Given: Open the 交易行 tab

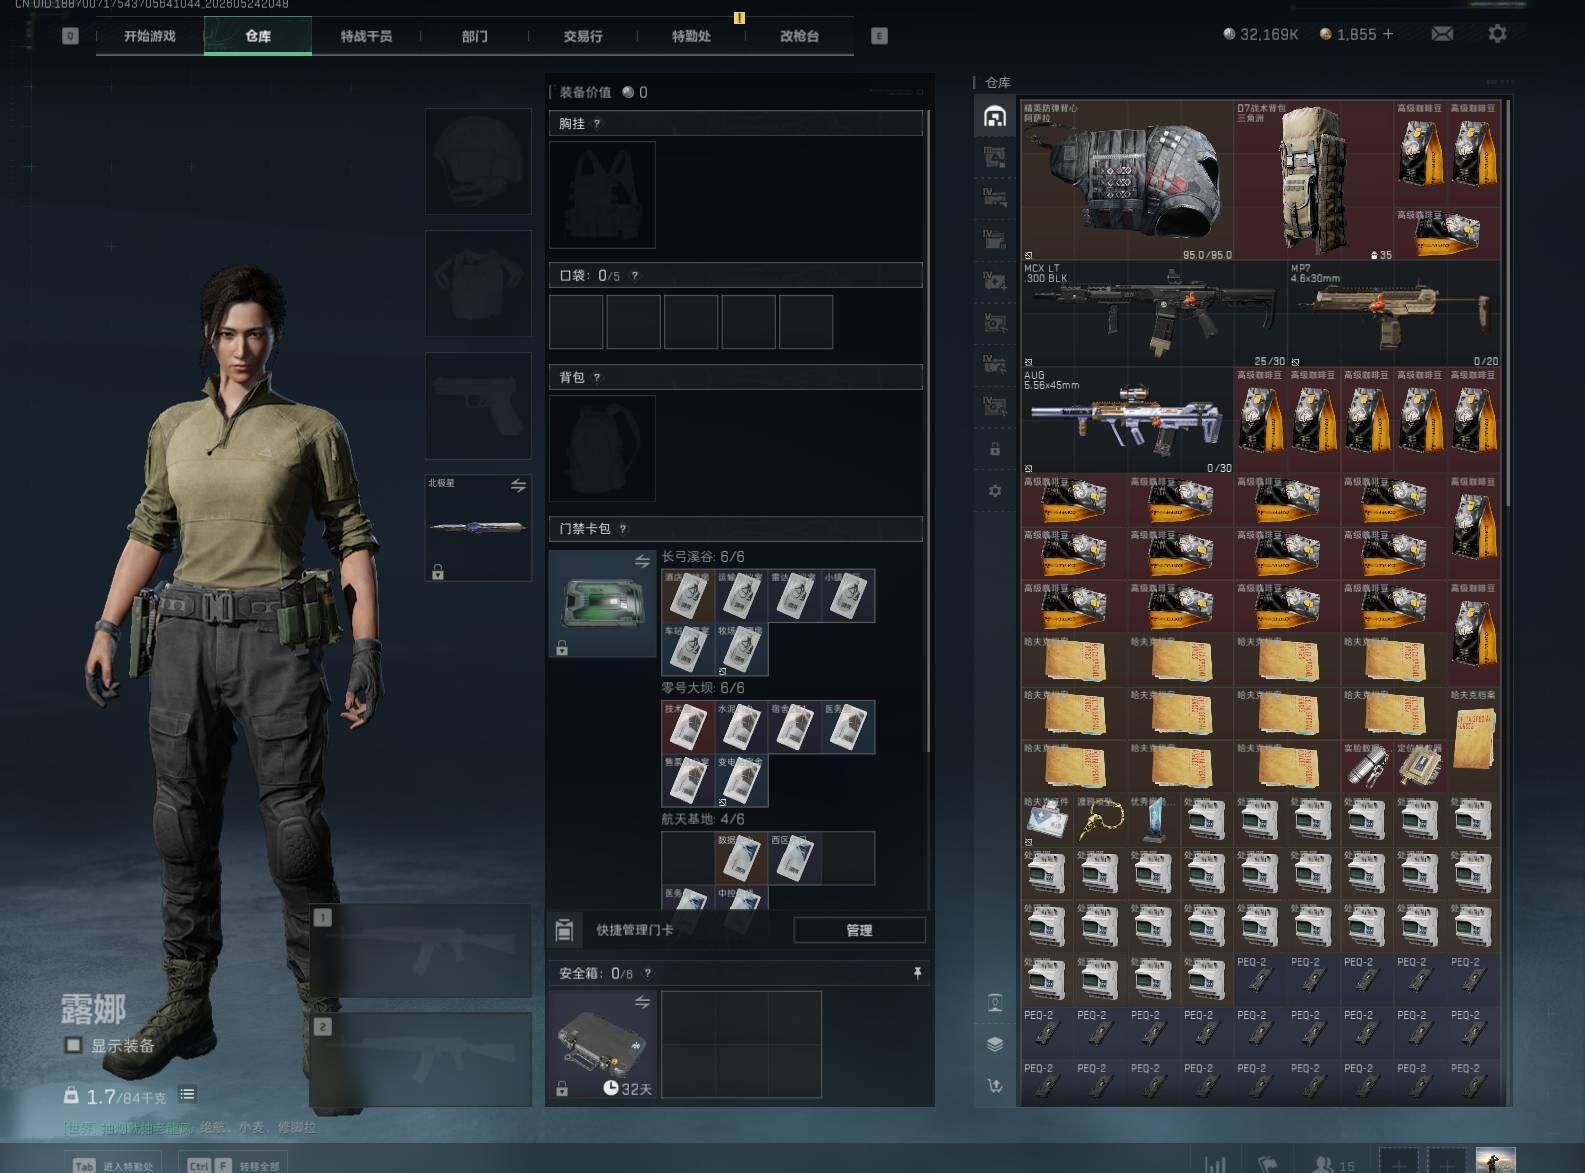Looking at the screenshot, I should point(583,36).
